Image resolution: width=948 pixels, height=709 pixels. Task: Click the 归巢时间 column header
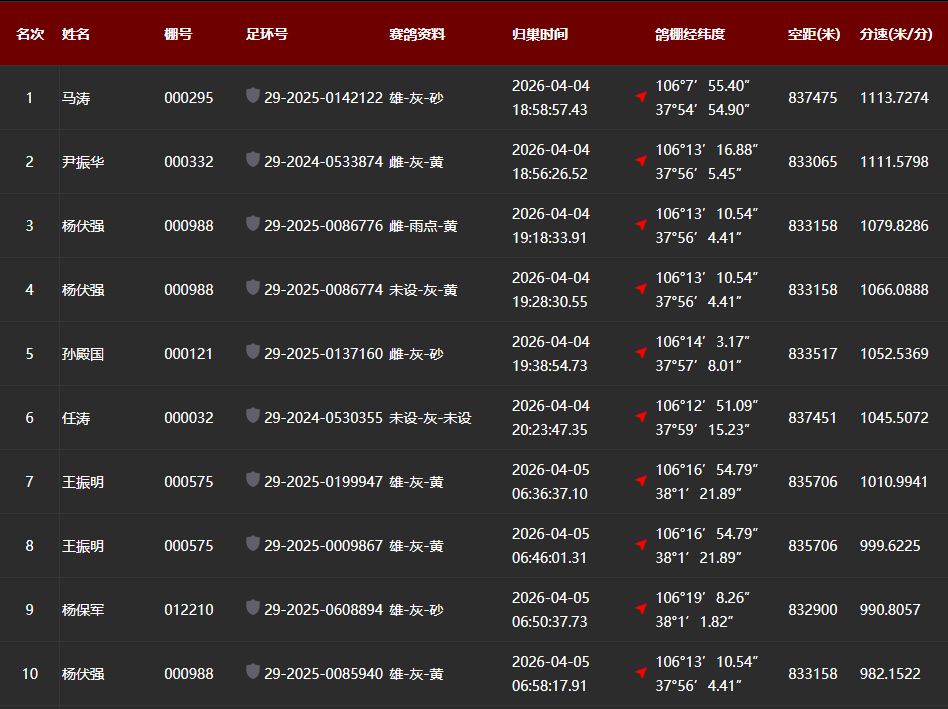pyautogui.click(x=540, y=34)
